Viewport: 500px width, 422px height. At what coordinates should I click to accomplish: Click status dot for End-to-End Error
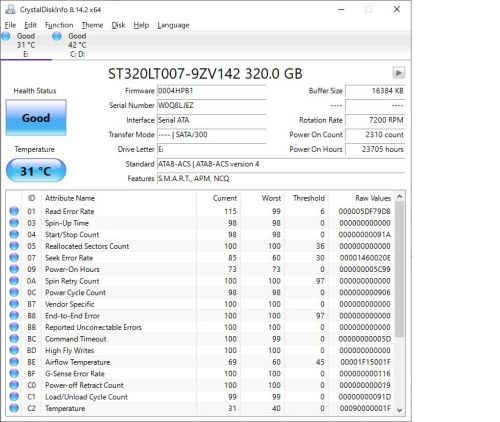point(14,315)
